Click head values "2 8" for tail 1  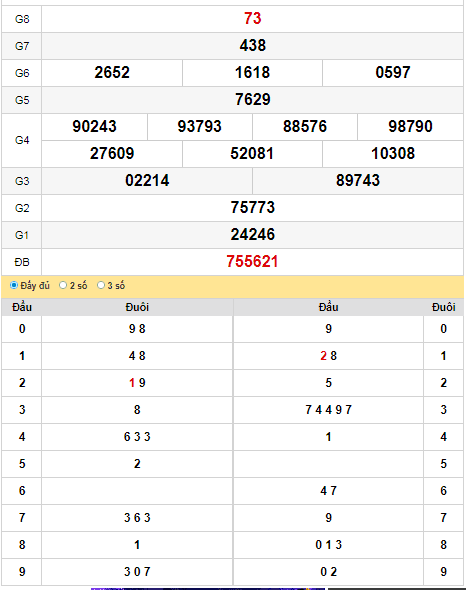point(329,356)
